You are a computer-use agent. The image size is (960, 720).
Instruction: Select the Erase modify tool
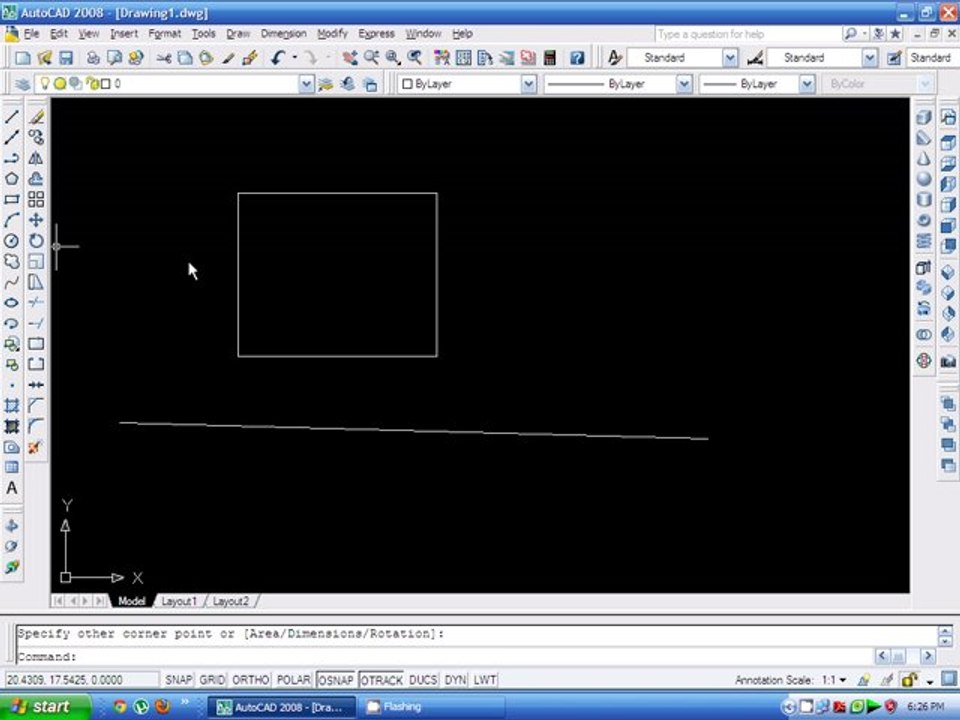coord(36,116)
